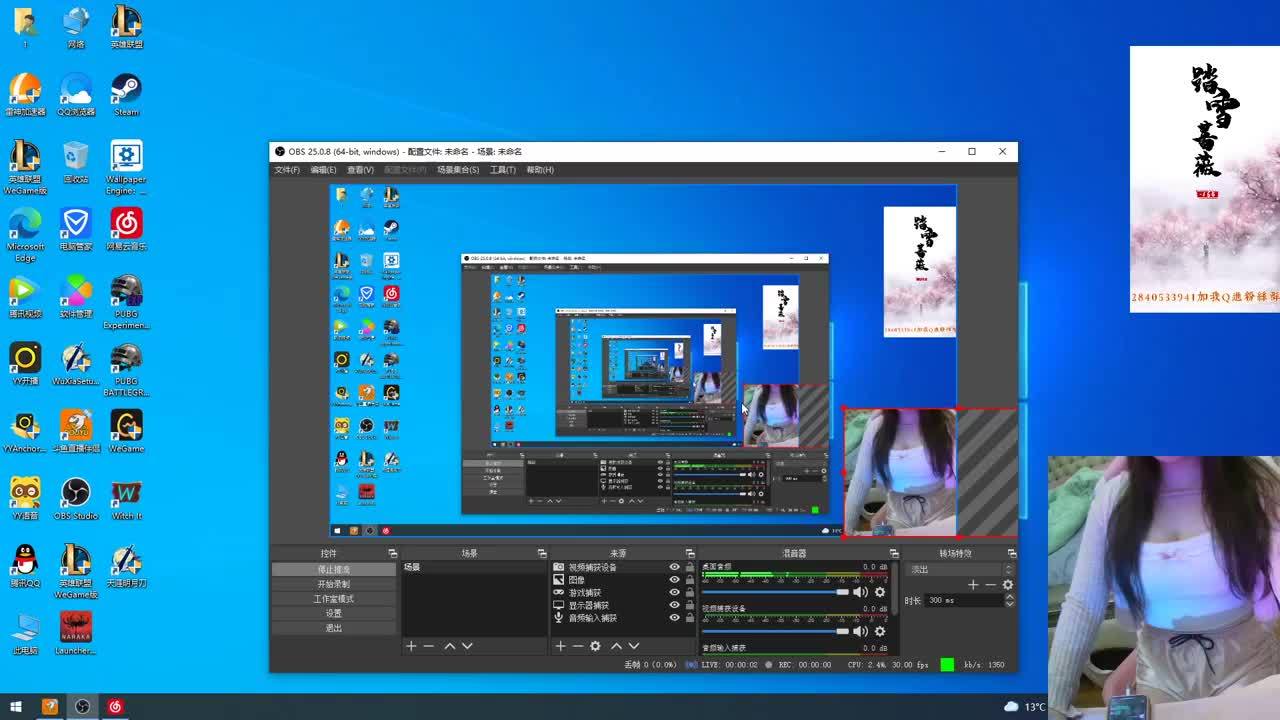
Task: Add a new source with plus icon
Action: [560, 646]
